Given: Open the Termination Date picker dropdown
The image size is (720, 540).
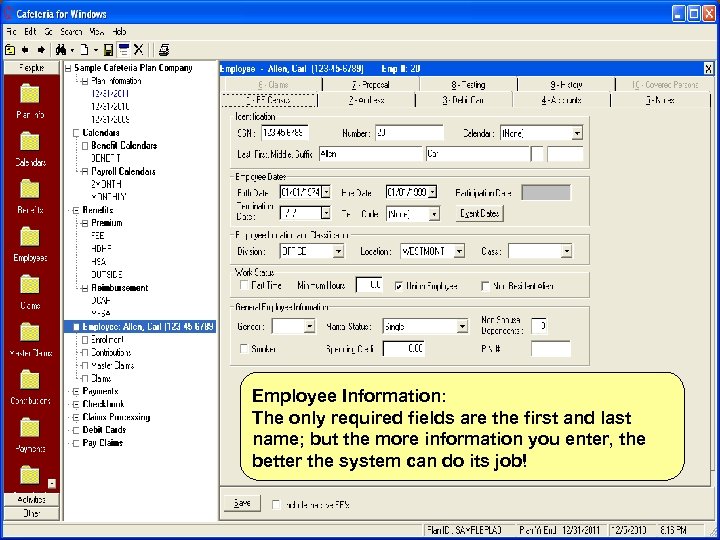Looking at the screenshot, I should (326, 213).
